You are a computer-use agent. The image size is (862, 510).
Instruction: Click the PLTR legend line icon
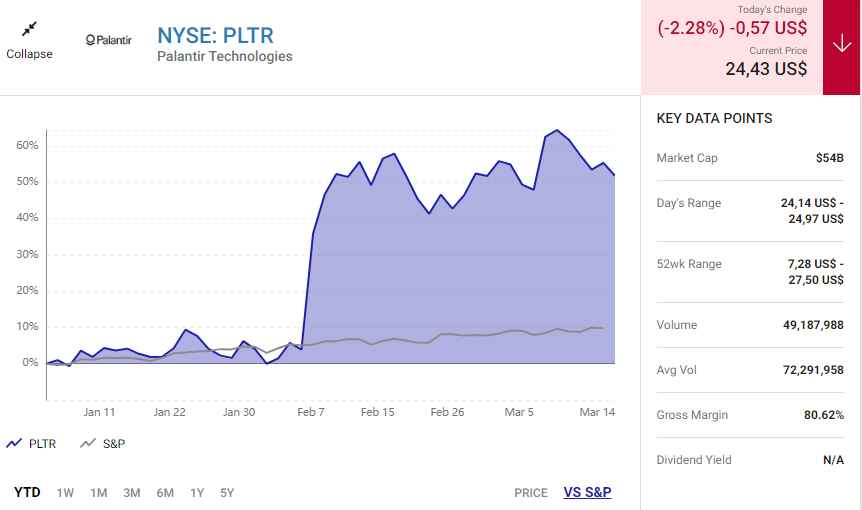tap(15, 443)
